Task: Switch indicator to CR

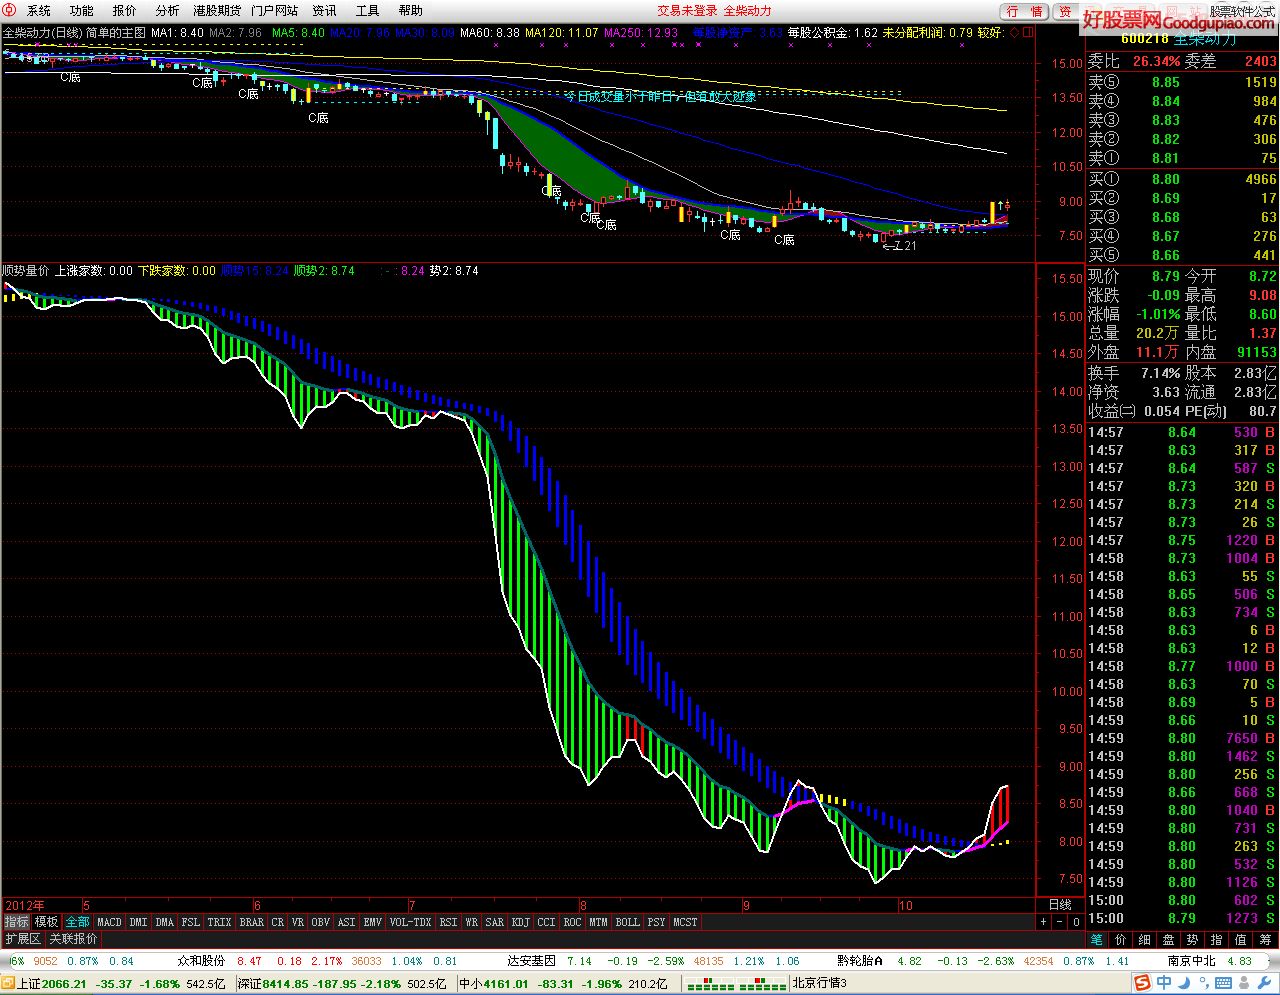Action: [278, 922]
